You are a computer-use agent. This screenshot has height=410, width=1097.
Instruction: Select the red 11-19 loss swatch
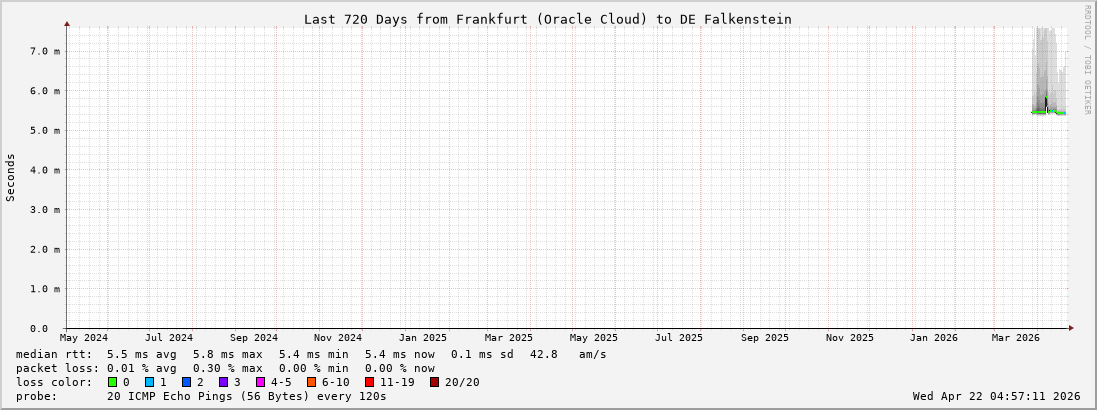(370, 382)
